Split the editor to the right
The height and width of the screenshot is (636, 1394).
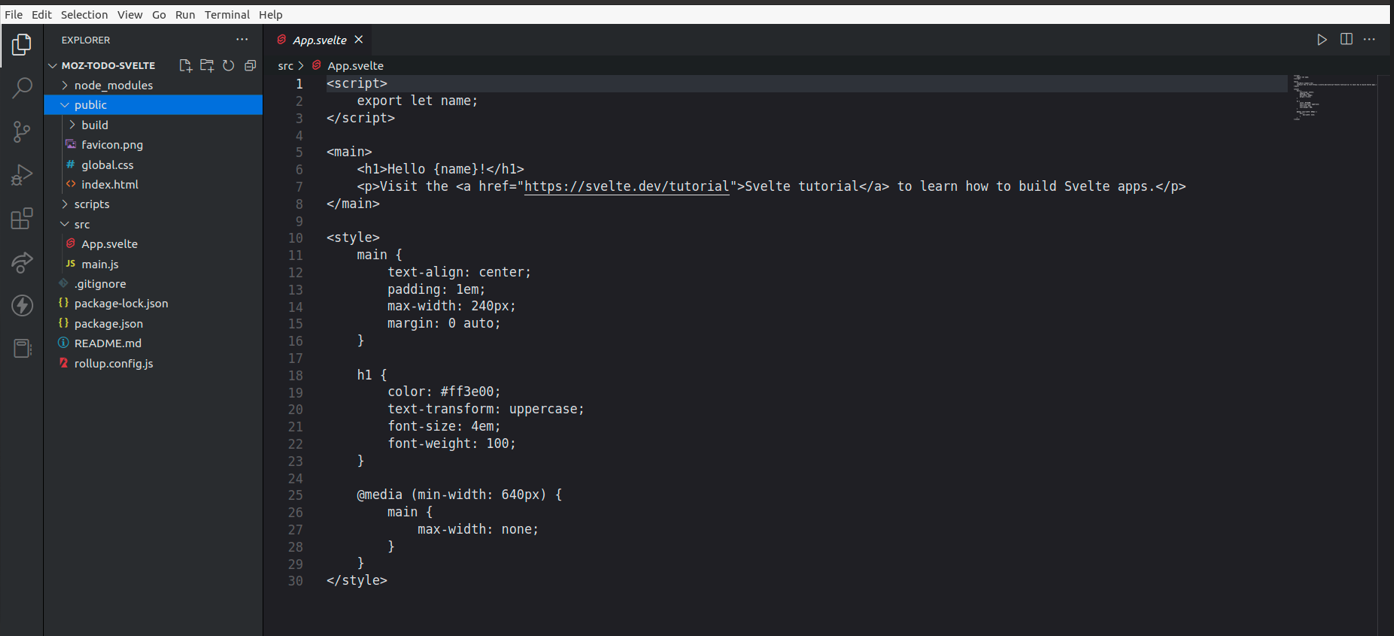tap(1346, 40)
